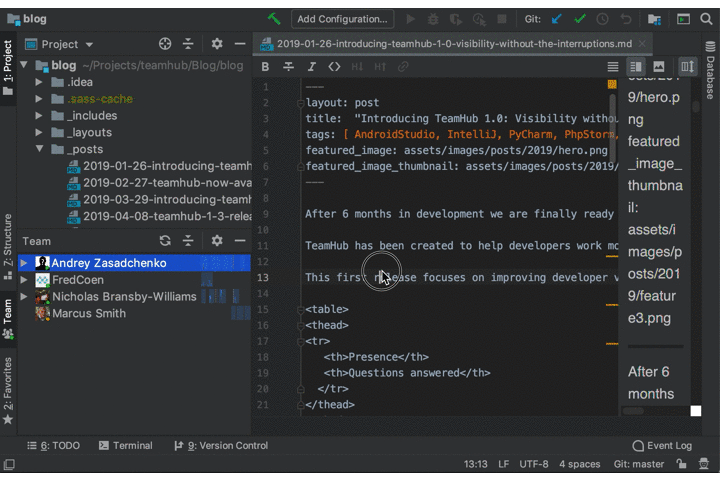Expand Nicholas Bransby-Williams team member
This screenshot has height=480, width=720.
coord(24,296)
